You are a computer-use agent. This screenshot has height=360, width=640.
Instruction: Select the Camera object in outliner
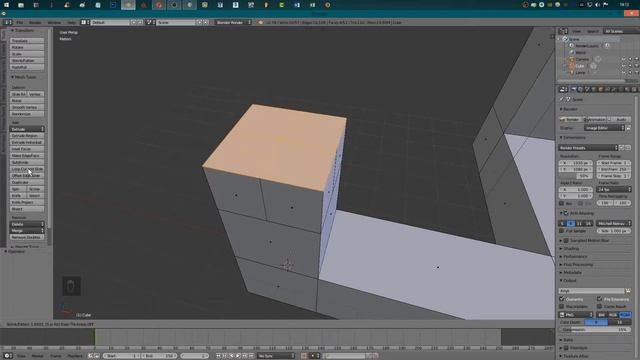tap(582, 59)
